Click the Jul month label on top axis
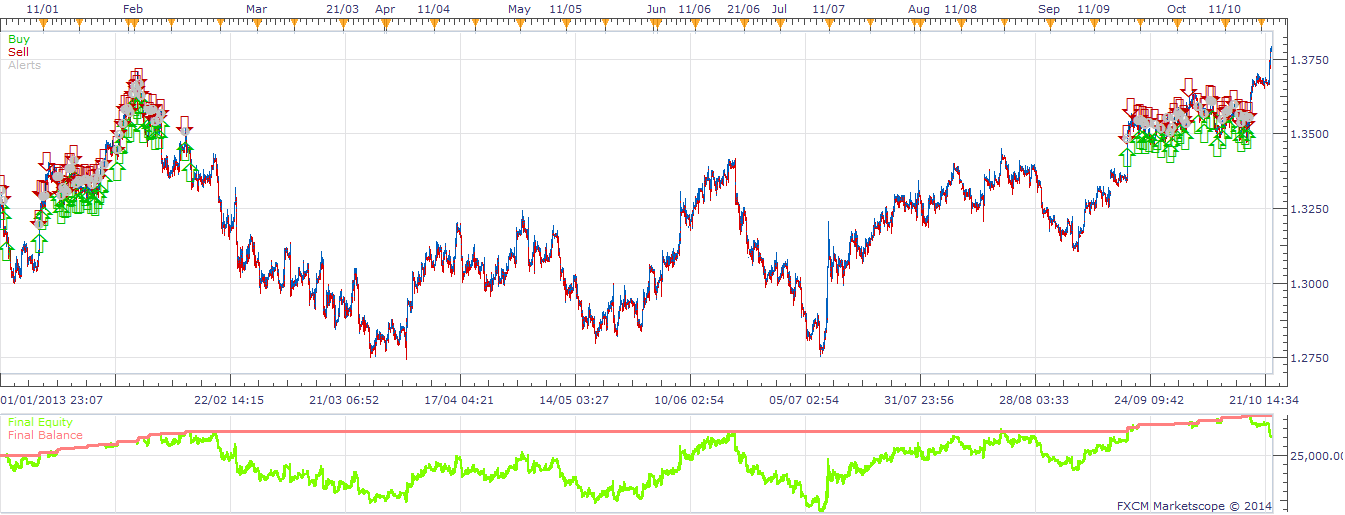 pyautogui.click(x=779, y=8)
